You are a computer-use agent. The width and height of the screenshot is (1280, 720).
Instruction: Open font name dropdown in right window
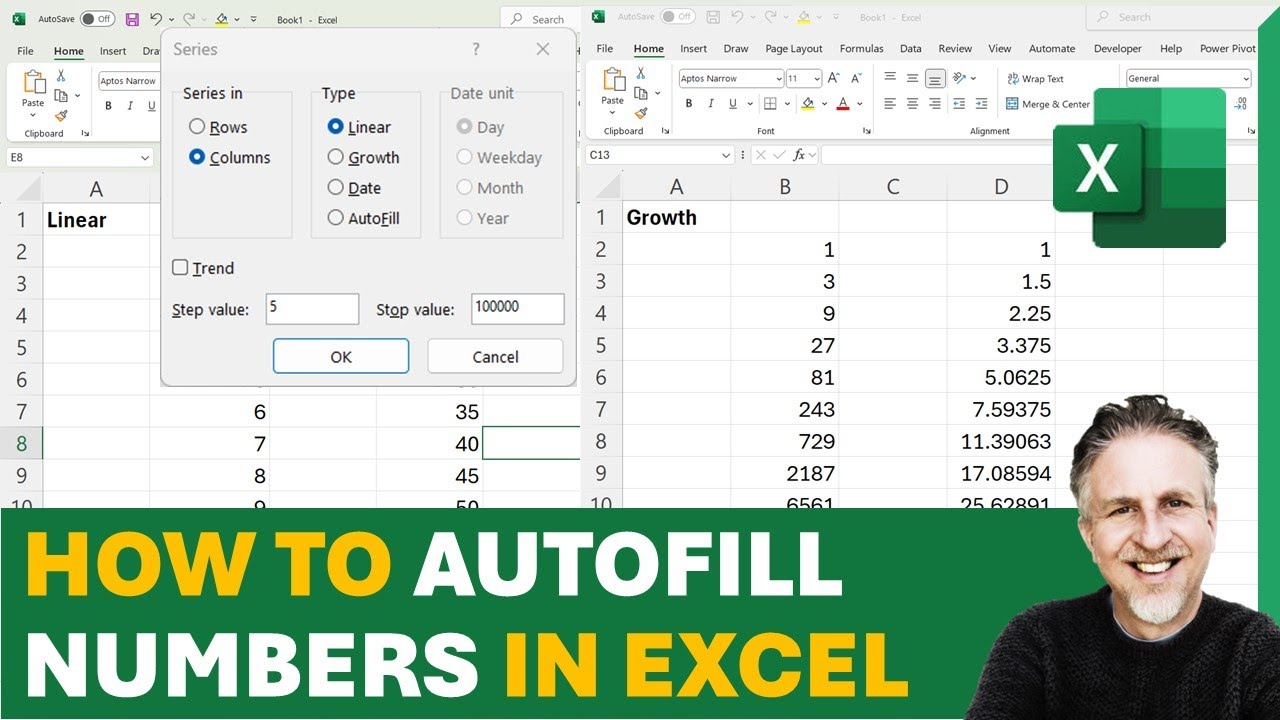pos(779,79)
